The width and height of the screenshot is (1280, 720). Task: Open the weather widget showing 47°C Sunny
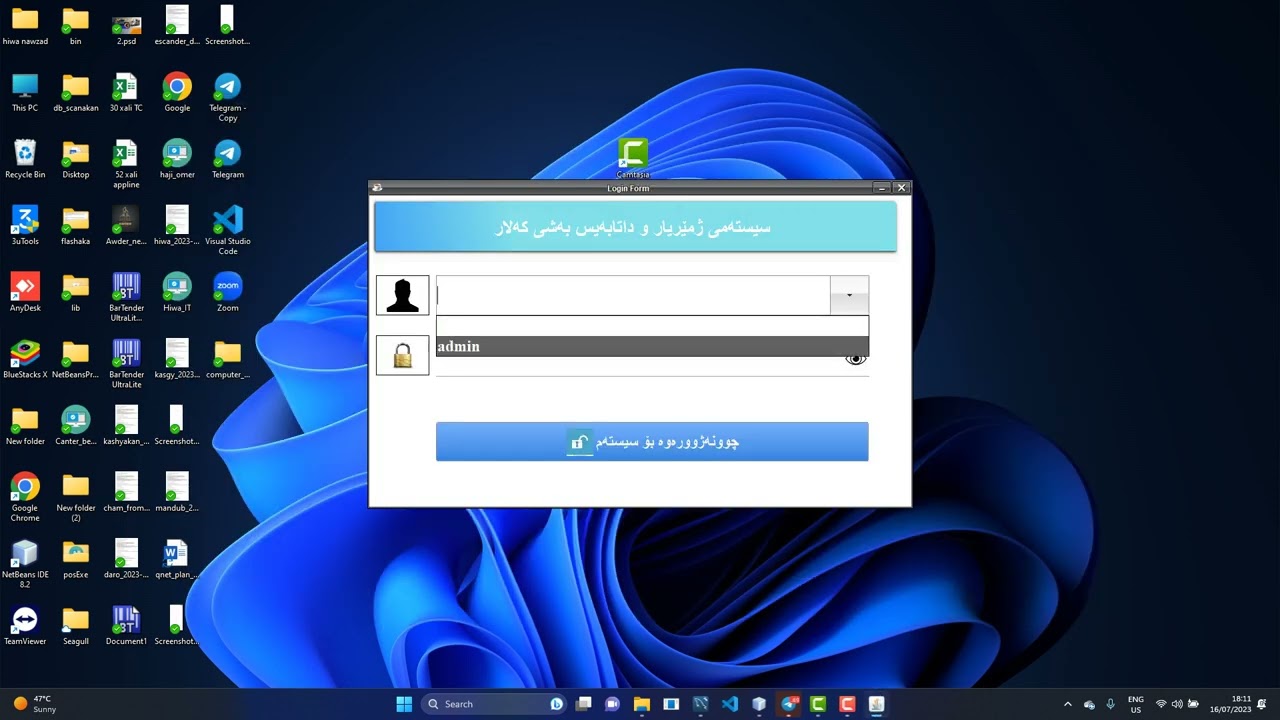[x=35, y=704]
